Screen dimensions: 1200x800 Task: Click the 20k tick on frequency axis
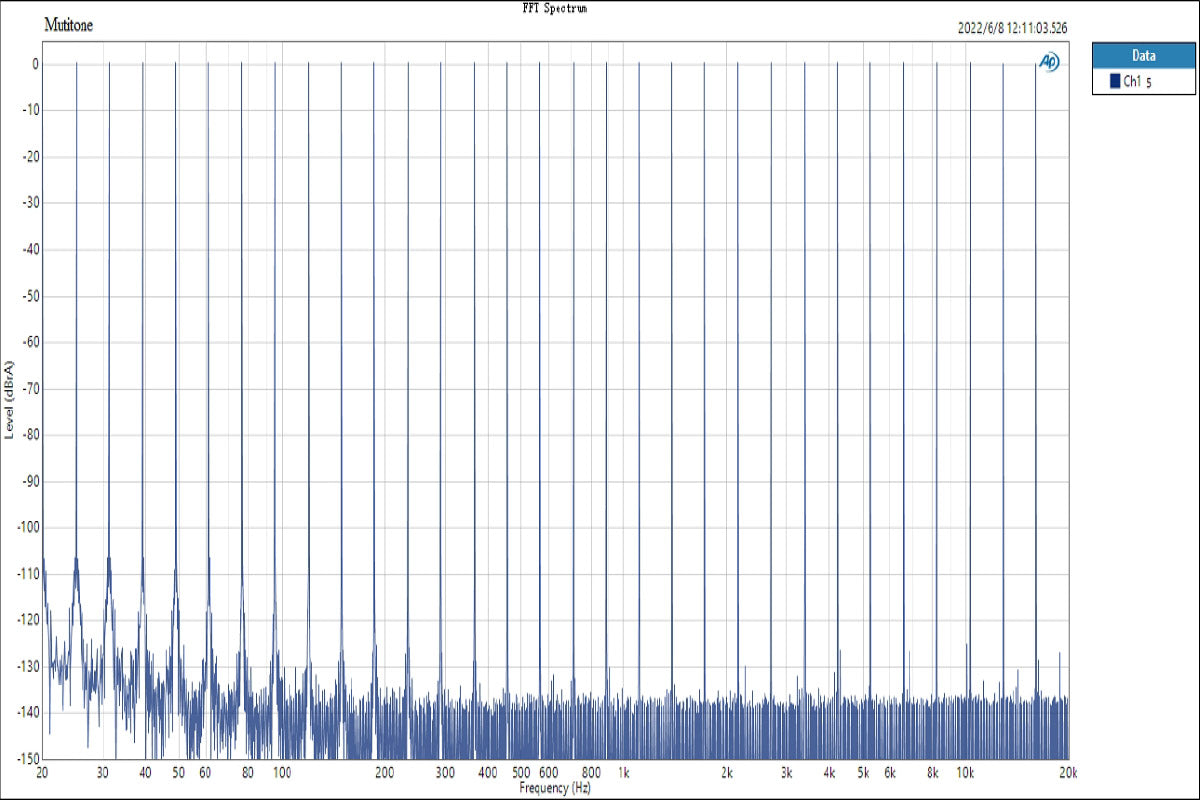click(1068, 773)
